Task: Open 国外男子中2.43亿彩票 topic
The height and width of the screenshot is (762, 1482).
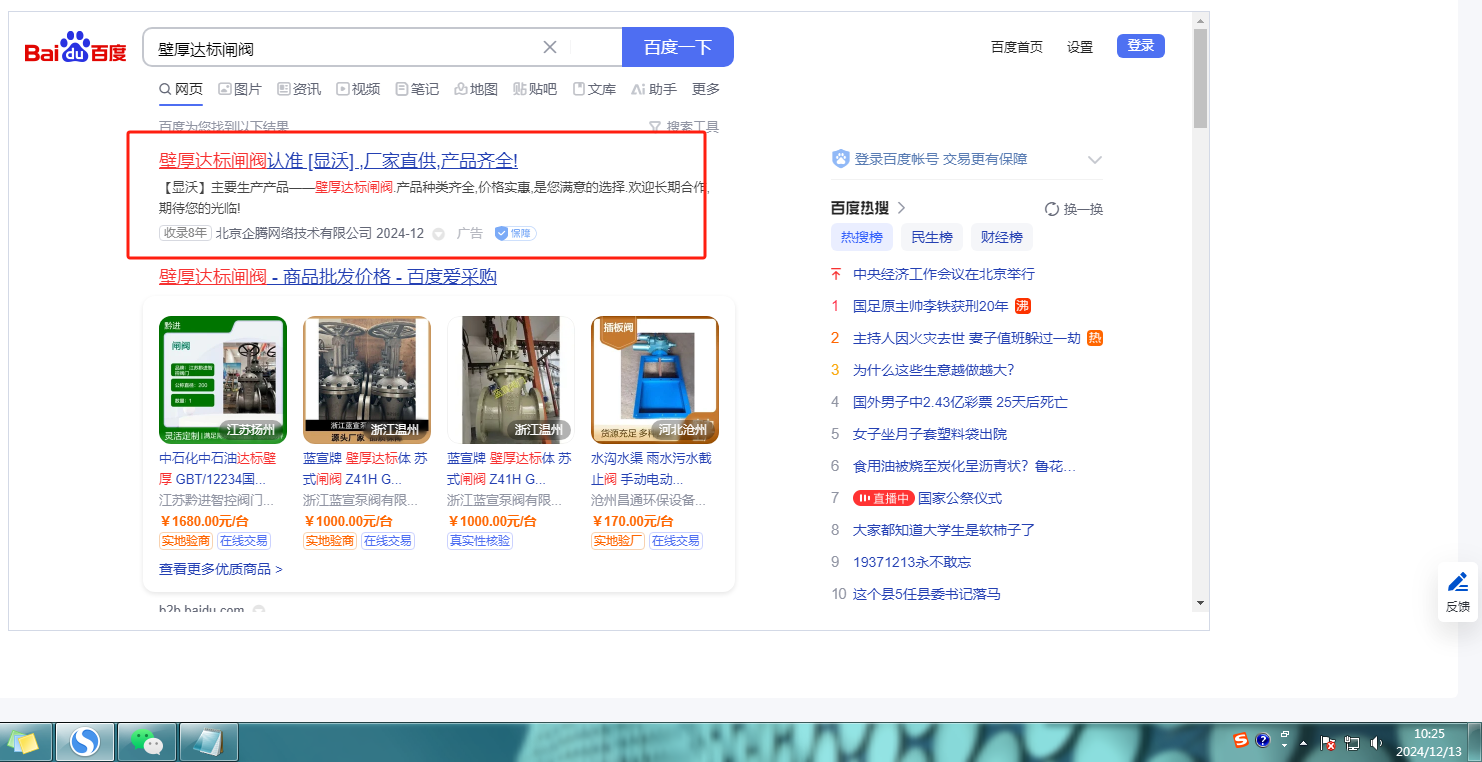Action: [960, 402]
